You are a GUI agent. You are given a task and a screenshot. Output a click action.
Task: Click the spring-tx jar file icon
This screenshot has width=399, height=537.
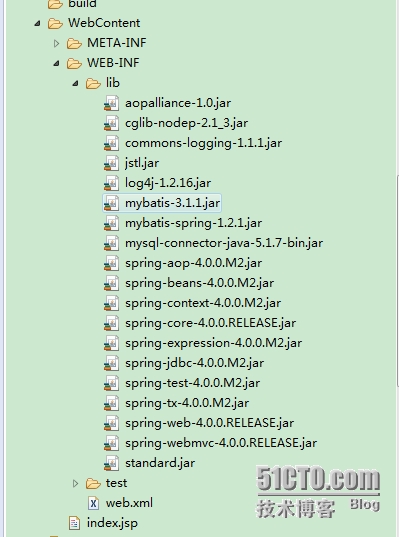click(x=111, y=403)
